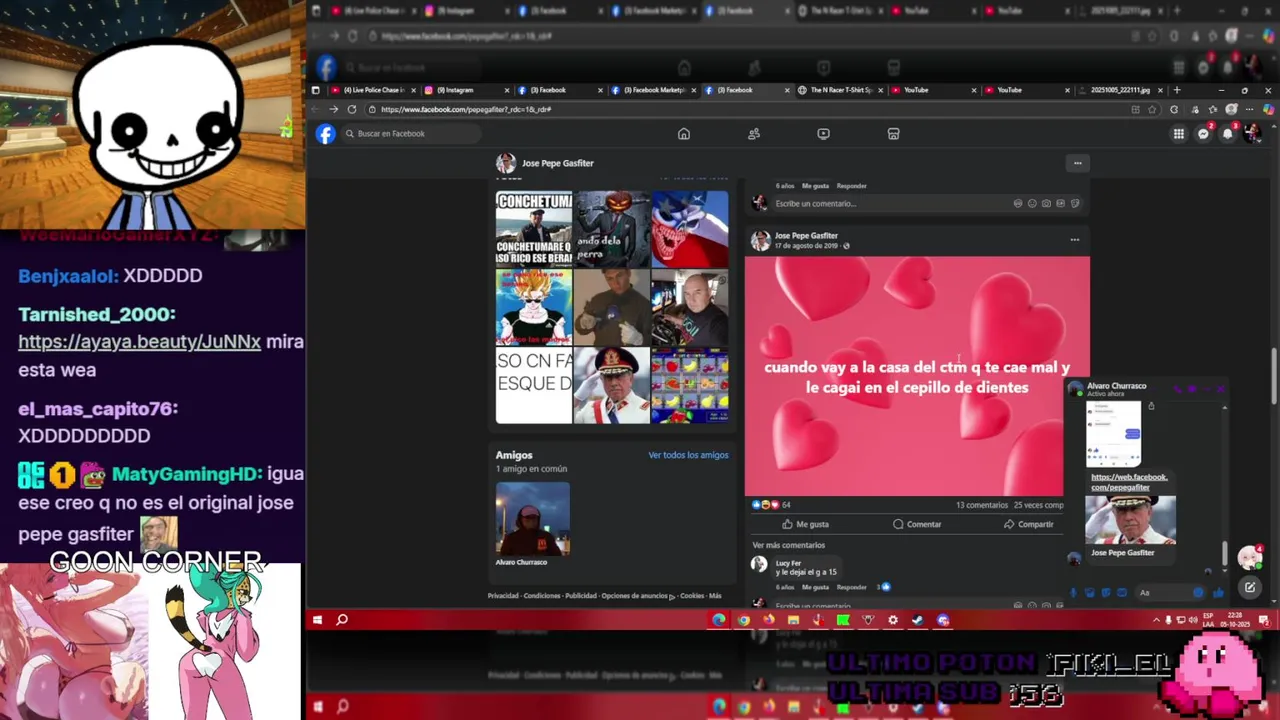This screenshot has width=1280, height=720.
Task: Open the Facebook friends icon
Action: (754, 134)
